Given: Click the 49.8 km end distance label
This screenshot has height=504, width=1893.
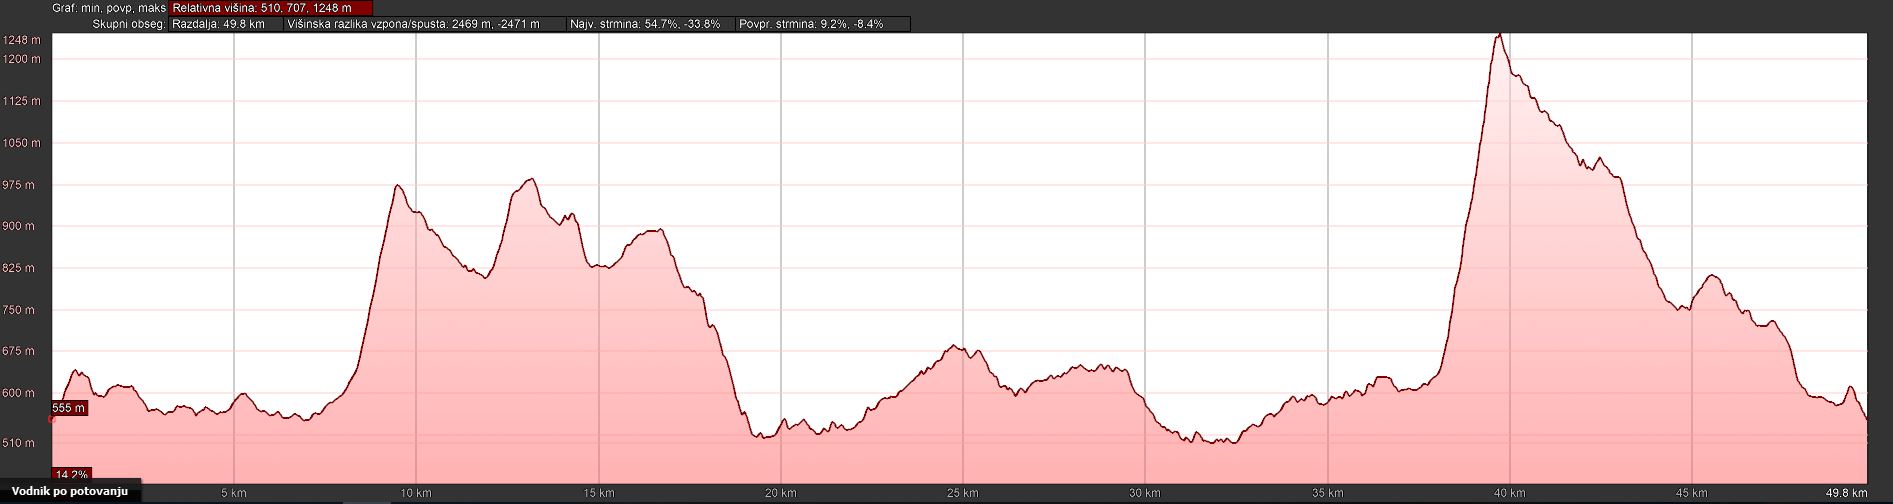Looking at the screenshot, I should (1847, 493).
